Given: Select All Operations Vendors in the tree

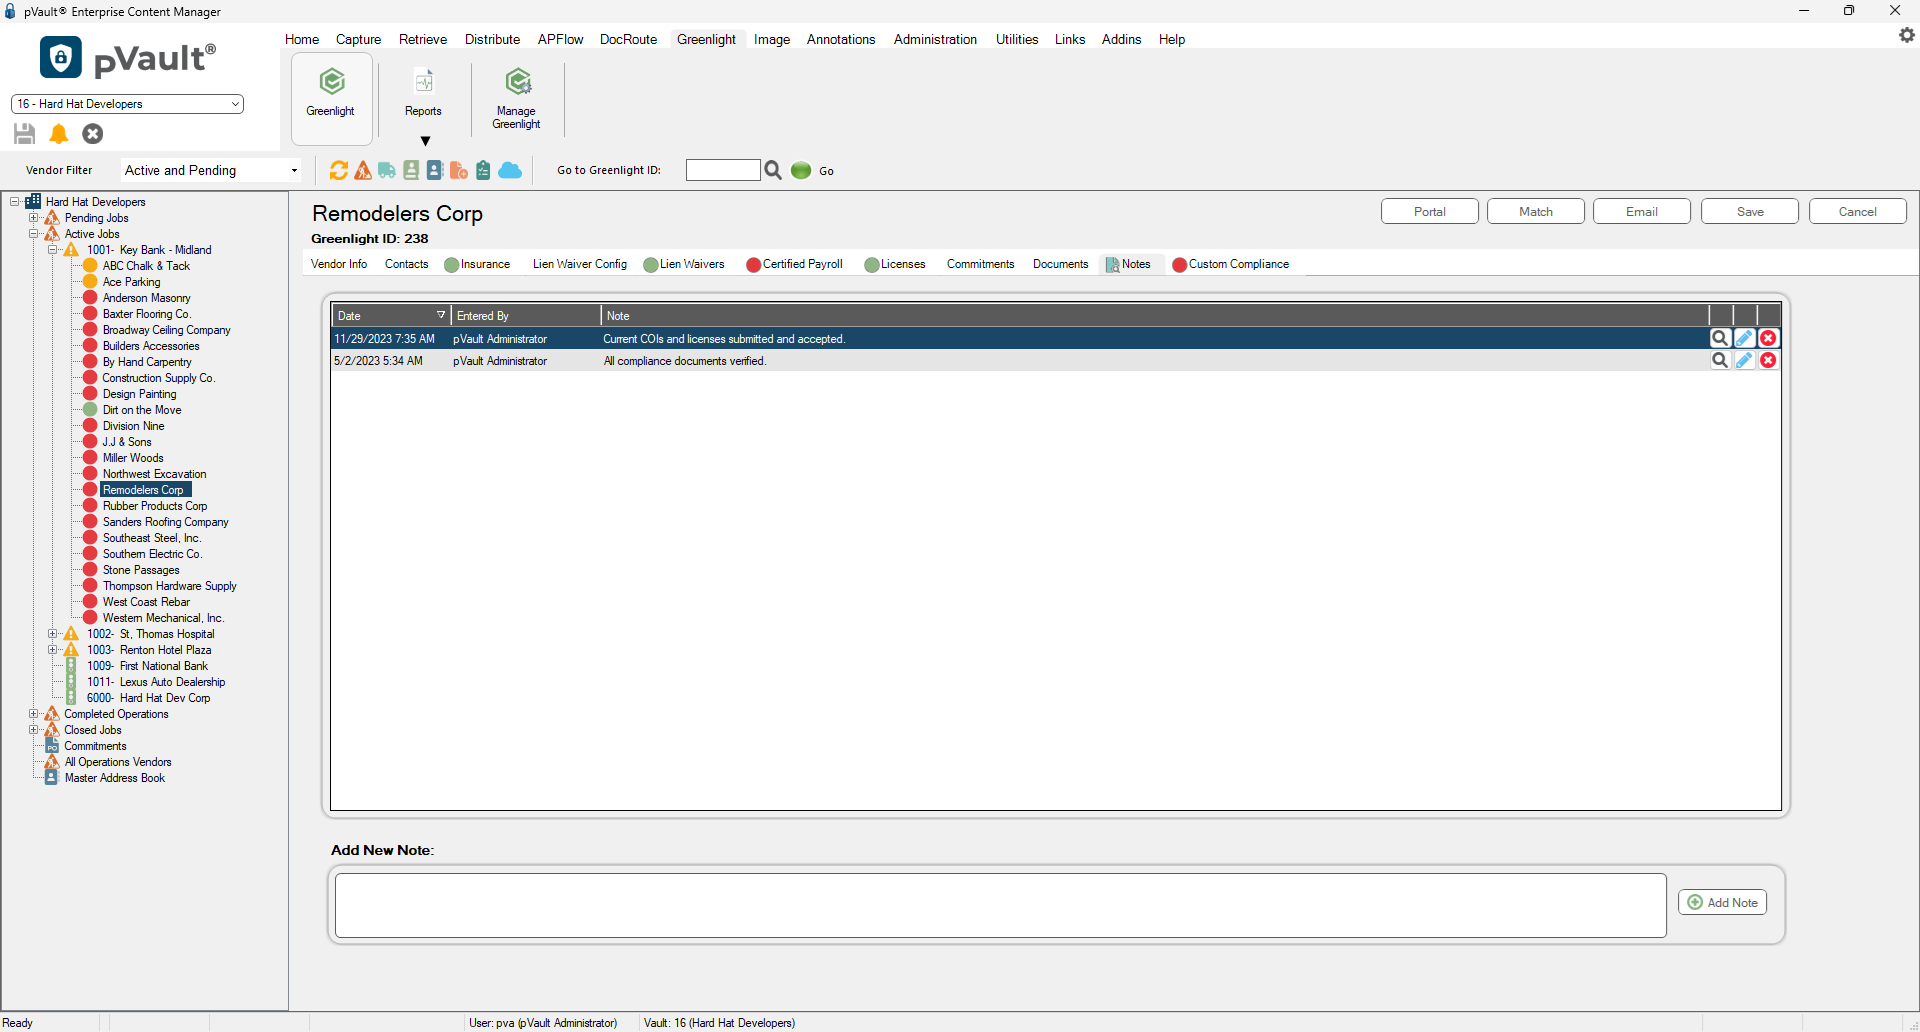Looking at the screenshot, I should (118, 762).
